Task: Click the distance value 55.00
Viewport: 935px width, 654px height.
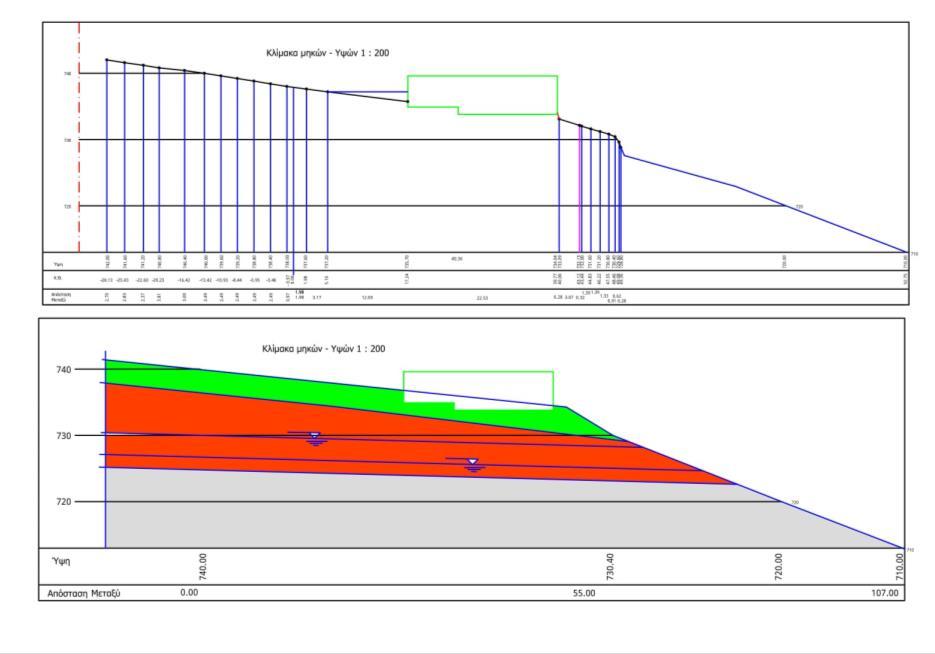Action: [584, 593]
